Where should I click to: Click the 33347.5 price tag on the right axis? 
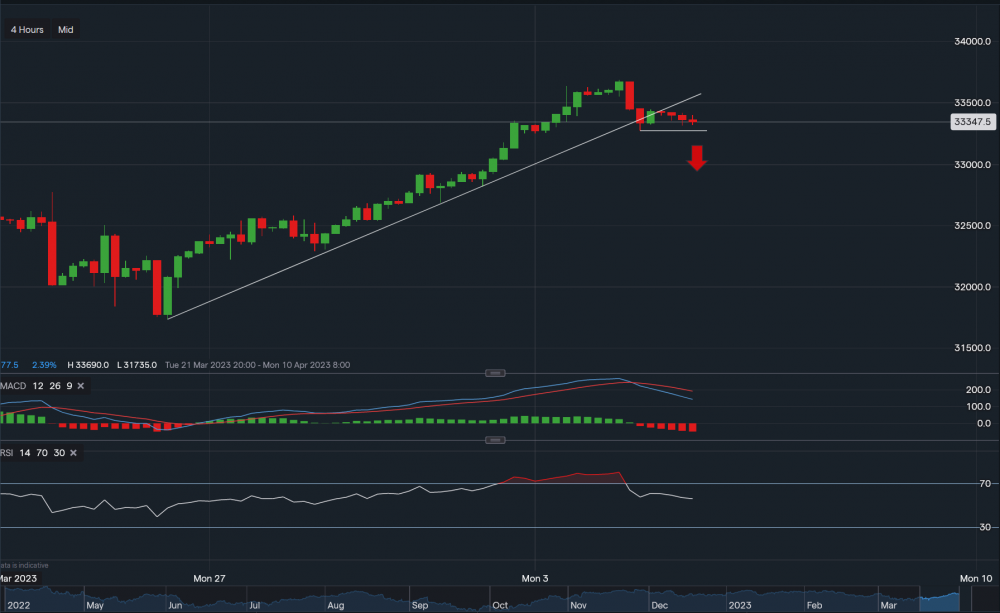[x=971, y=121]
